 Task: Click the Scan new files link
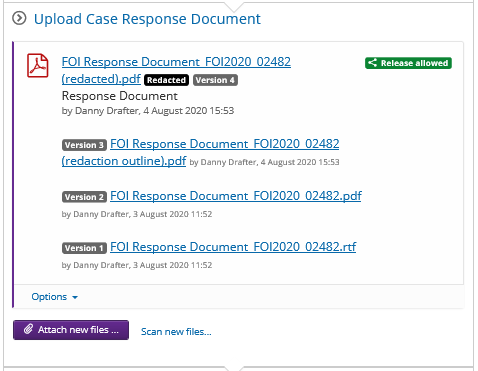pos(176,332)
